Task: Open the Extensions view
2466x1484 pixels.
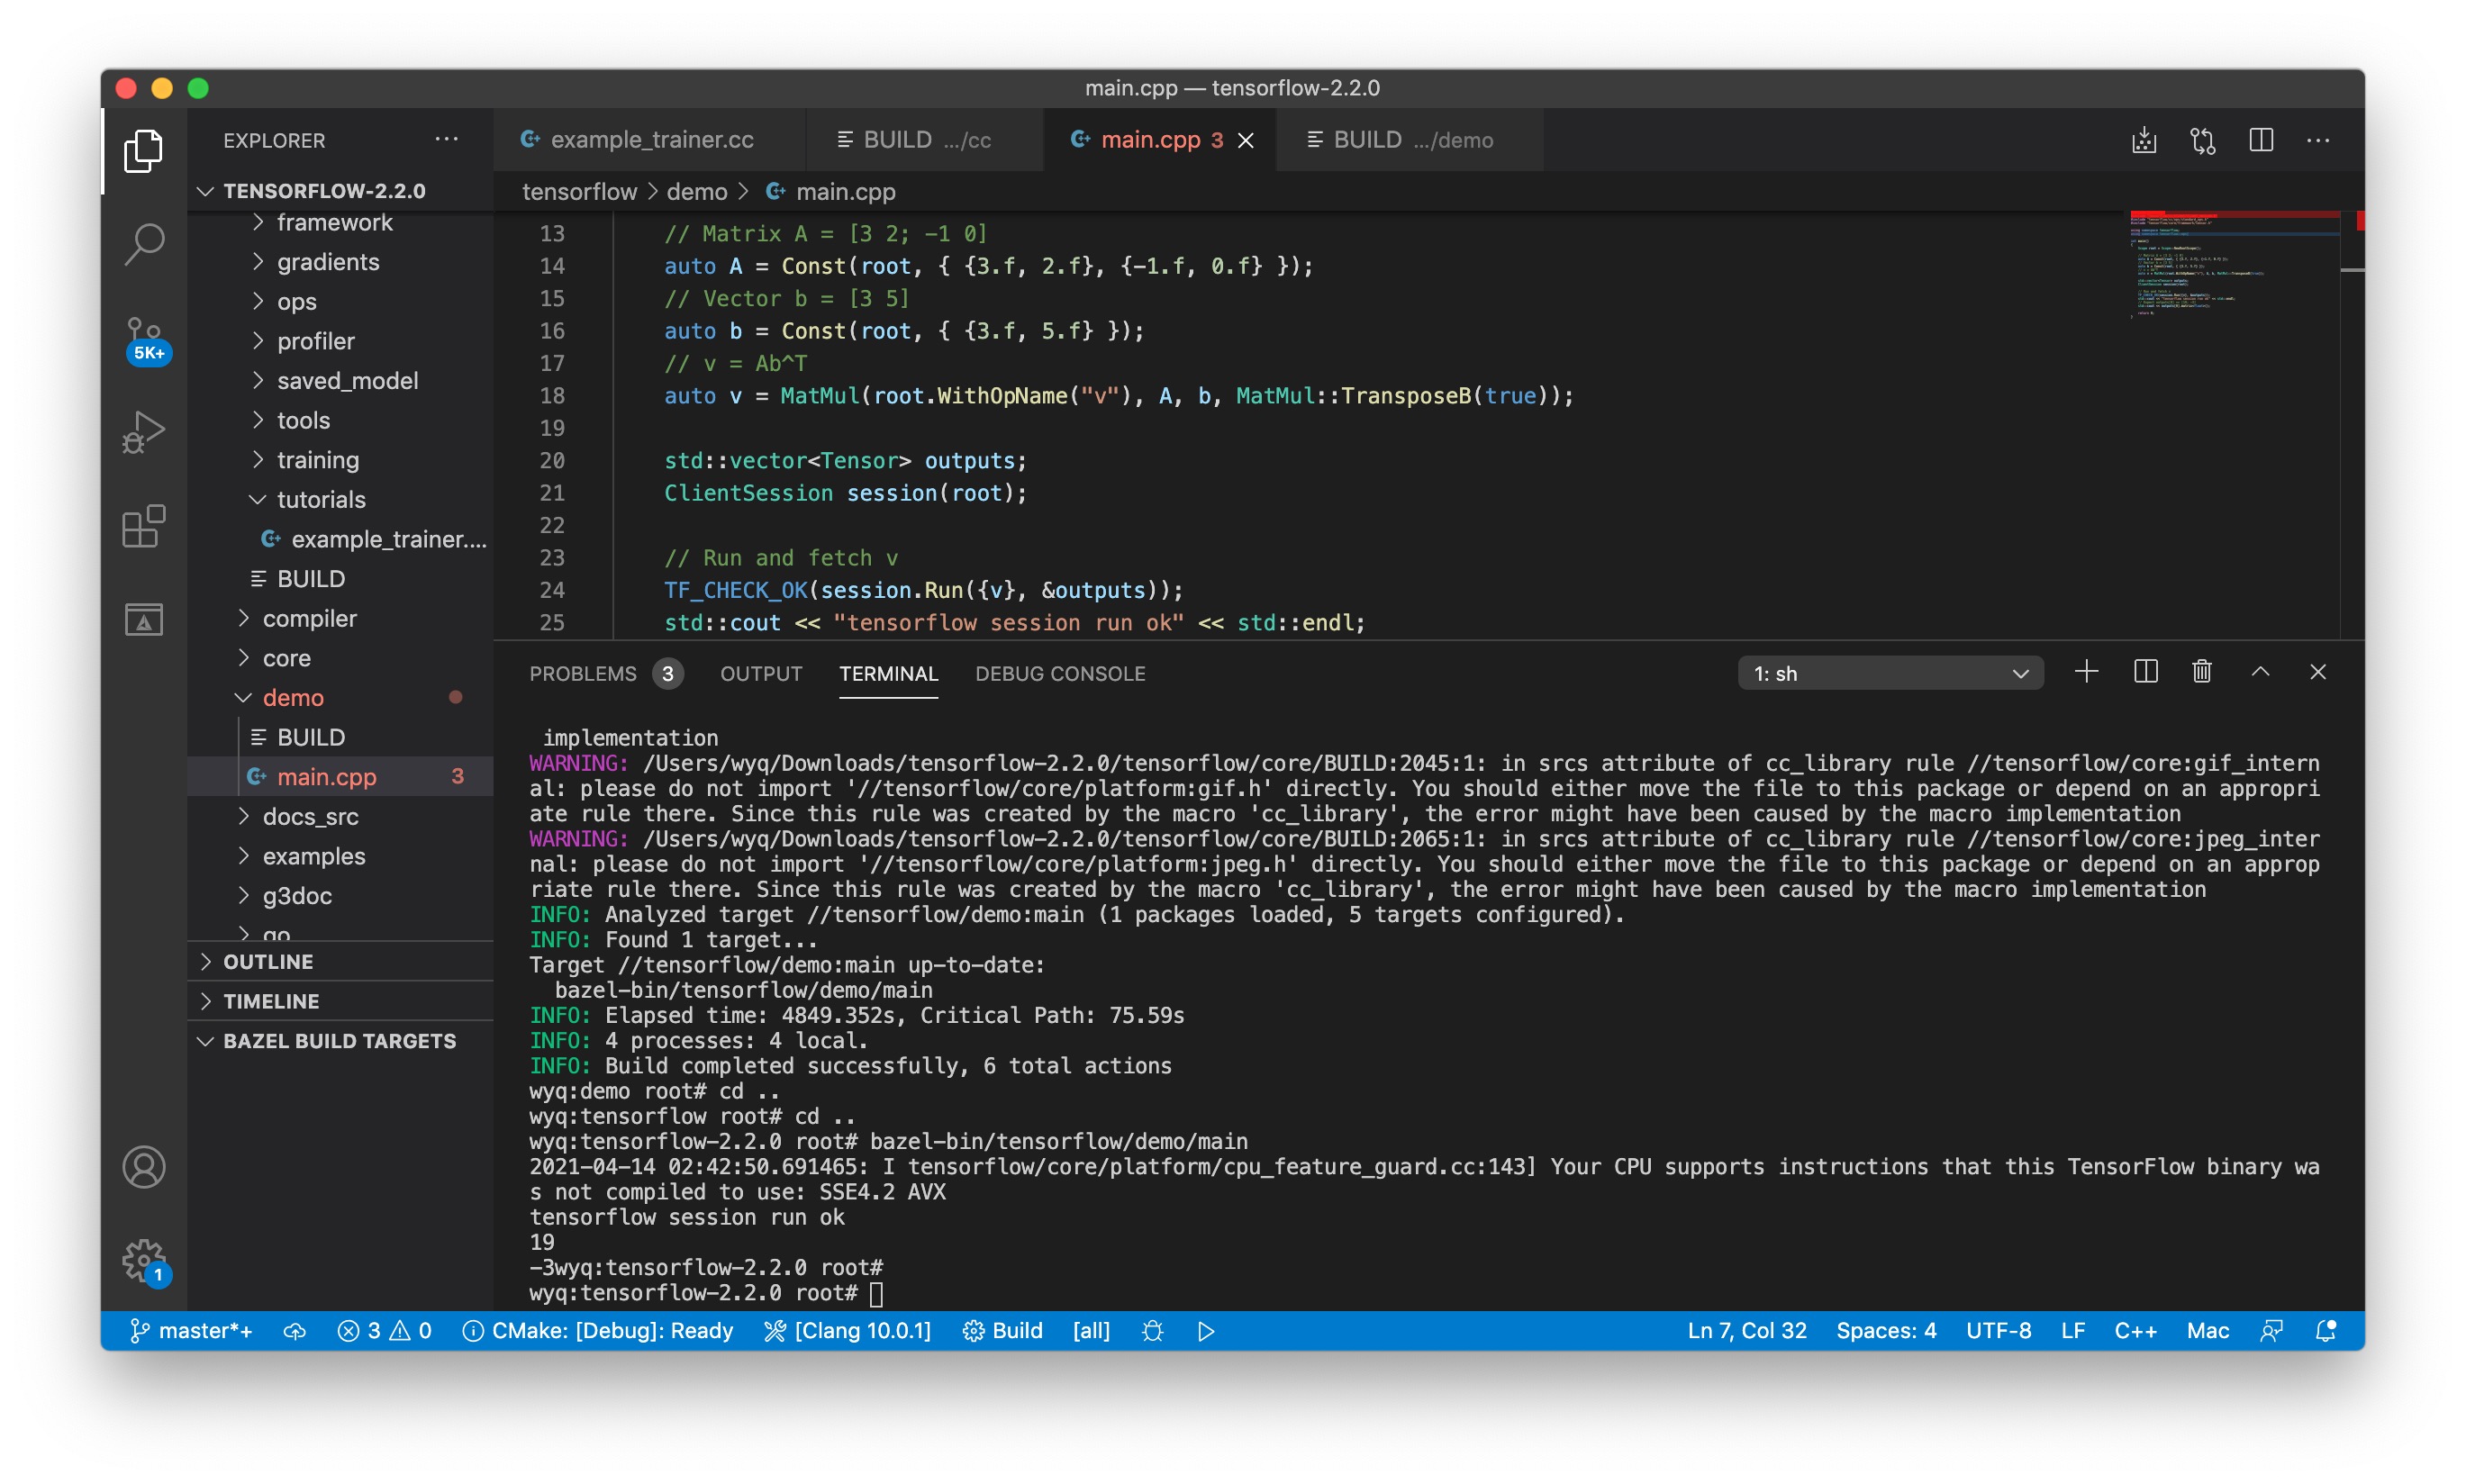Action: [143, 526]
